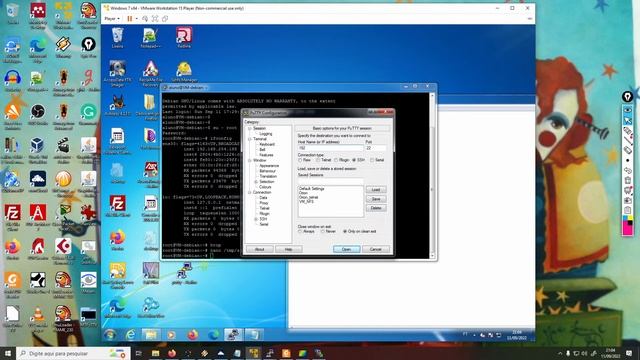
Task: Select Raw connection type radio button
Action: pos(300,160)
